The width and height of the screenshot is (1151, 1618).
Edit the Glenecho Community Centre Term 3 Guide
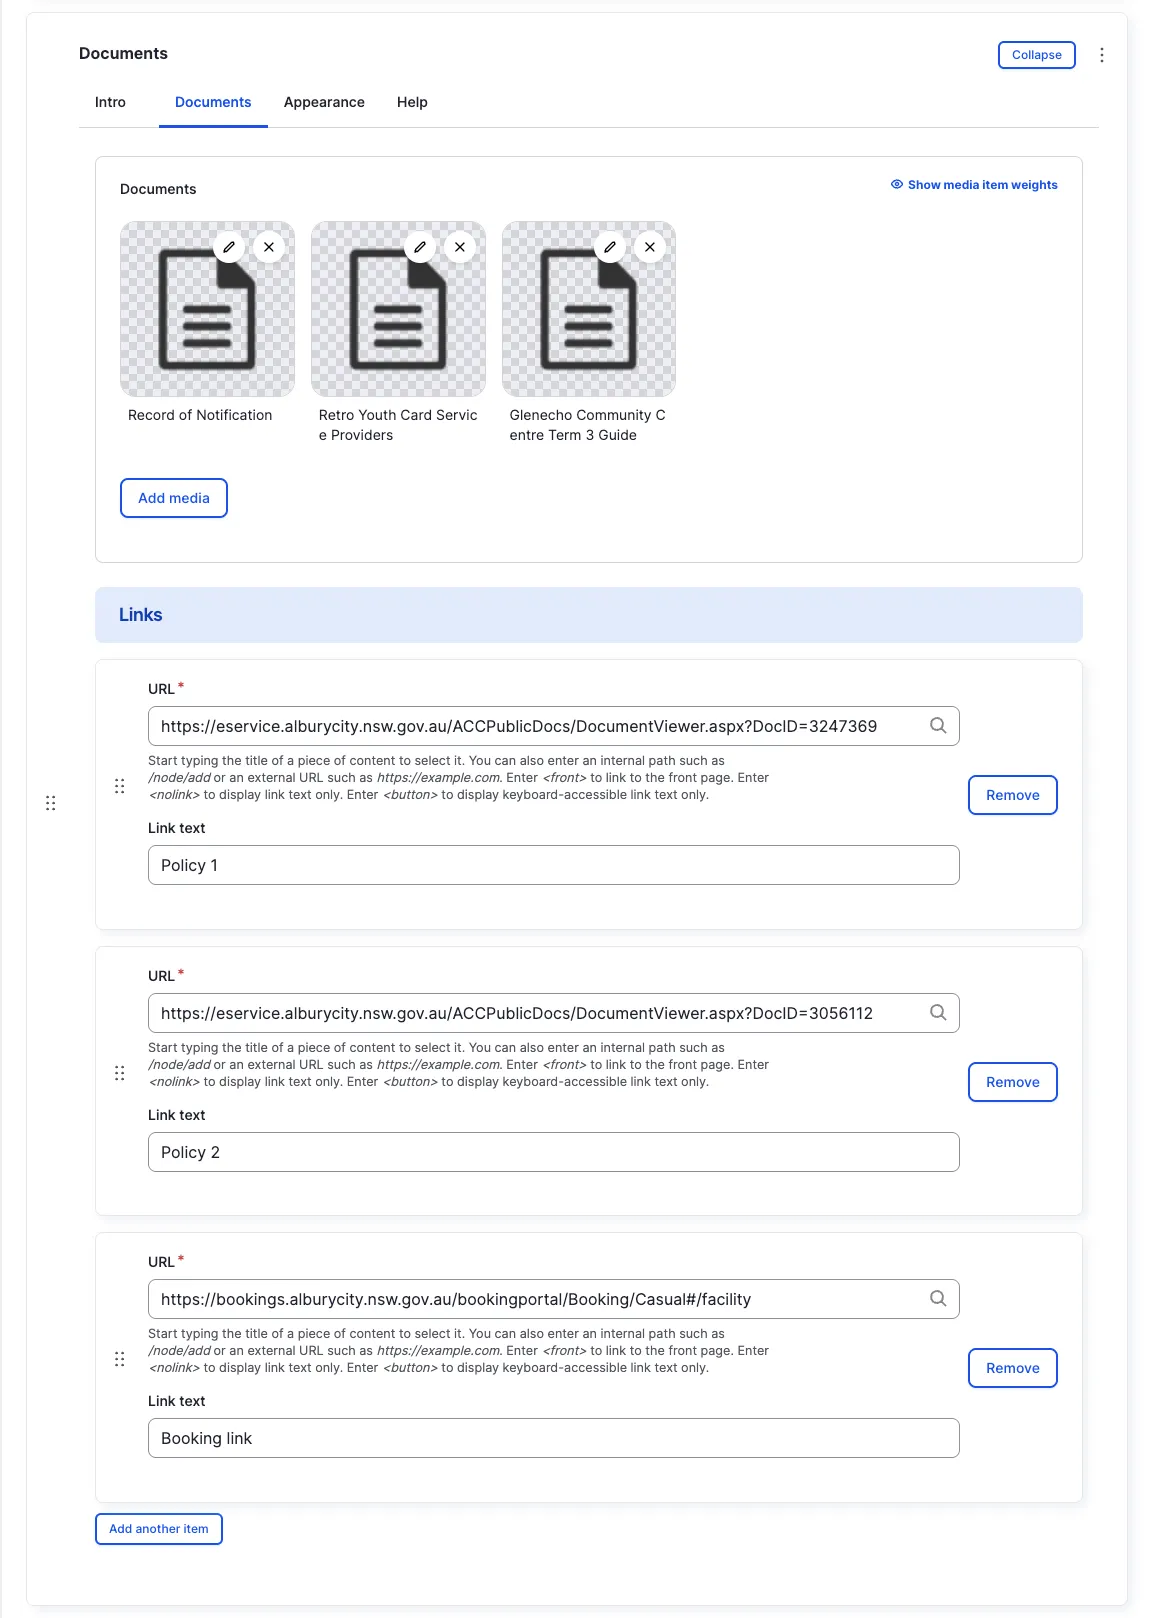point(610,247)
